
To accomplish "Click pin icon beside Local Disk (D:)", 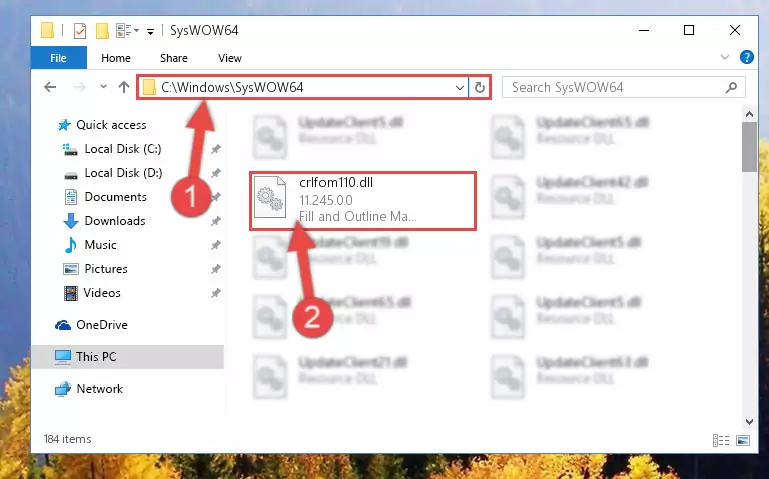I will coord(216,173).
